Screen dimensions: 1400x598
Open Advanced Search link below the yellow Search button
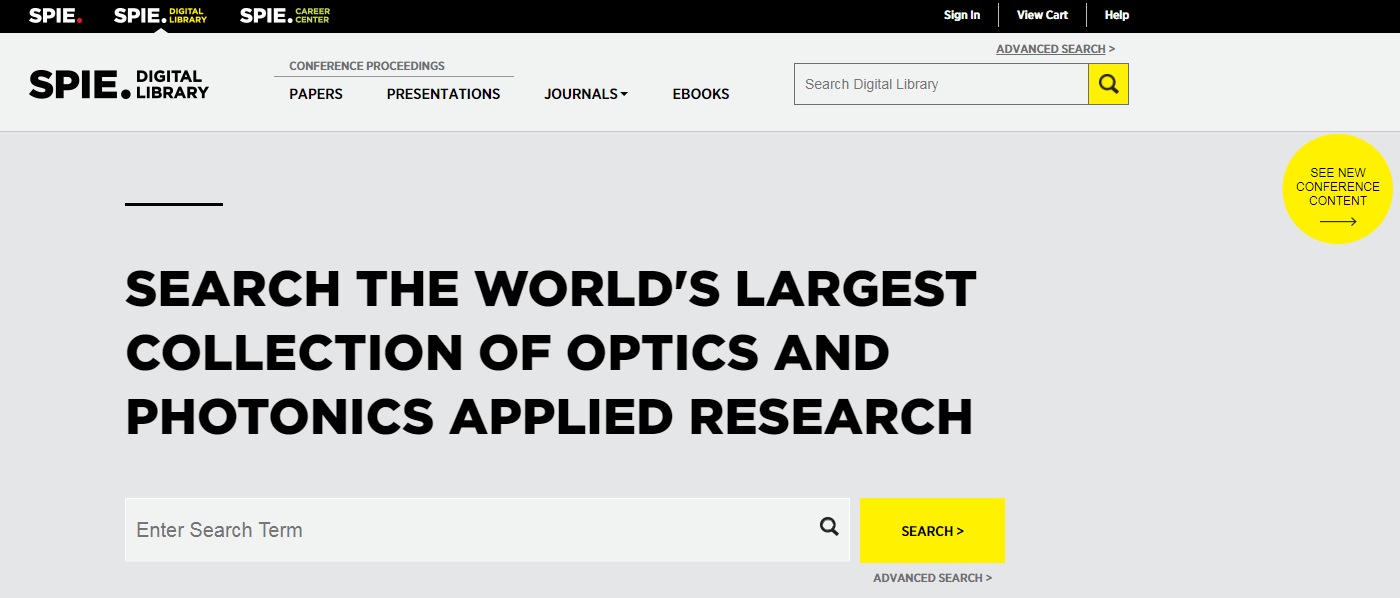tap(932, 578)
